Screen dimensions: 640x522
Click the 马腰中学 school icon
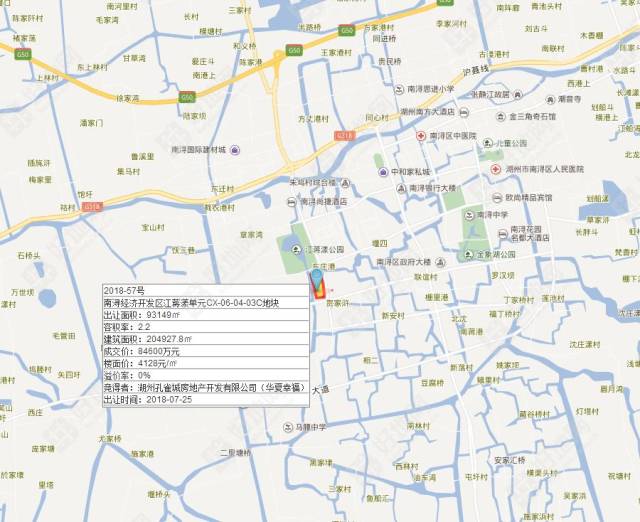coord(288,427)
